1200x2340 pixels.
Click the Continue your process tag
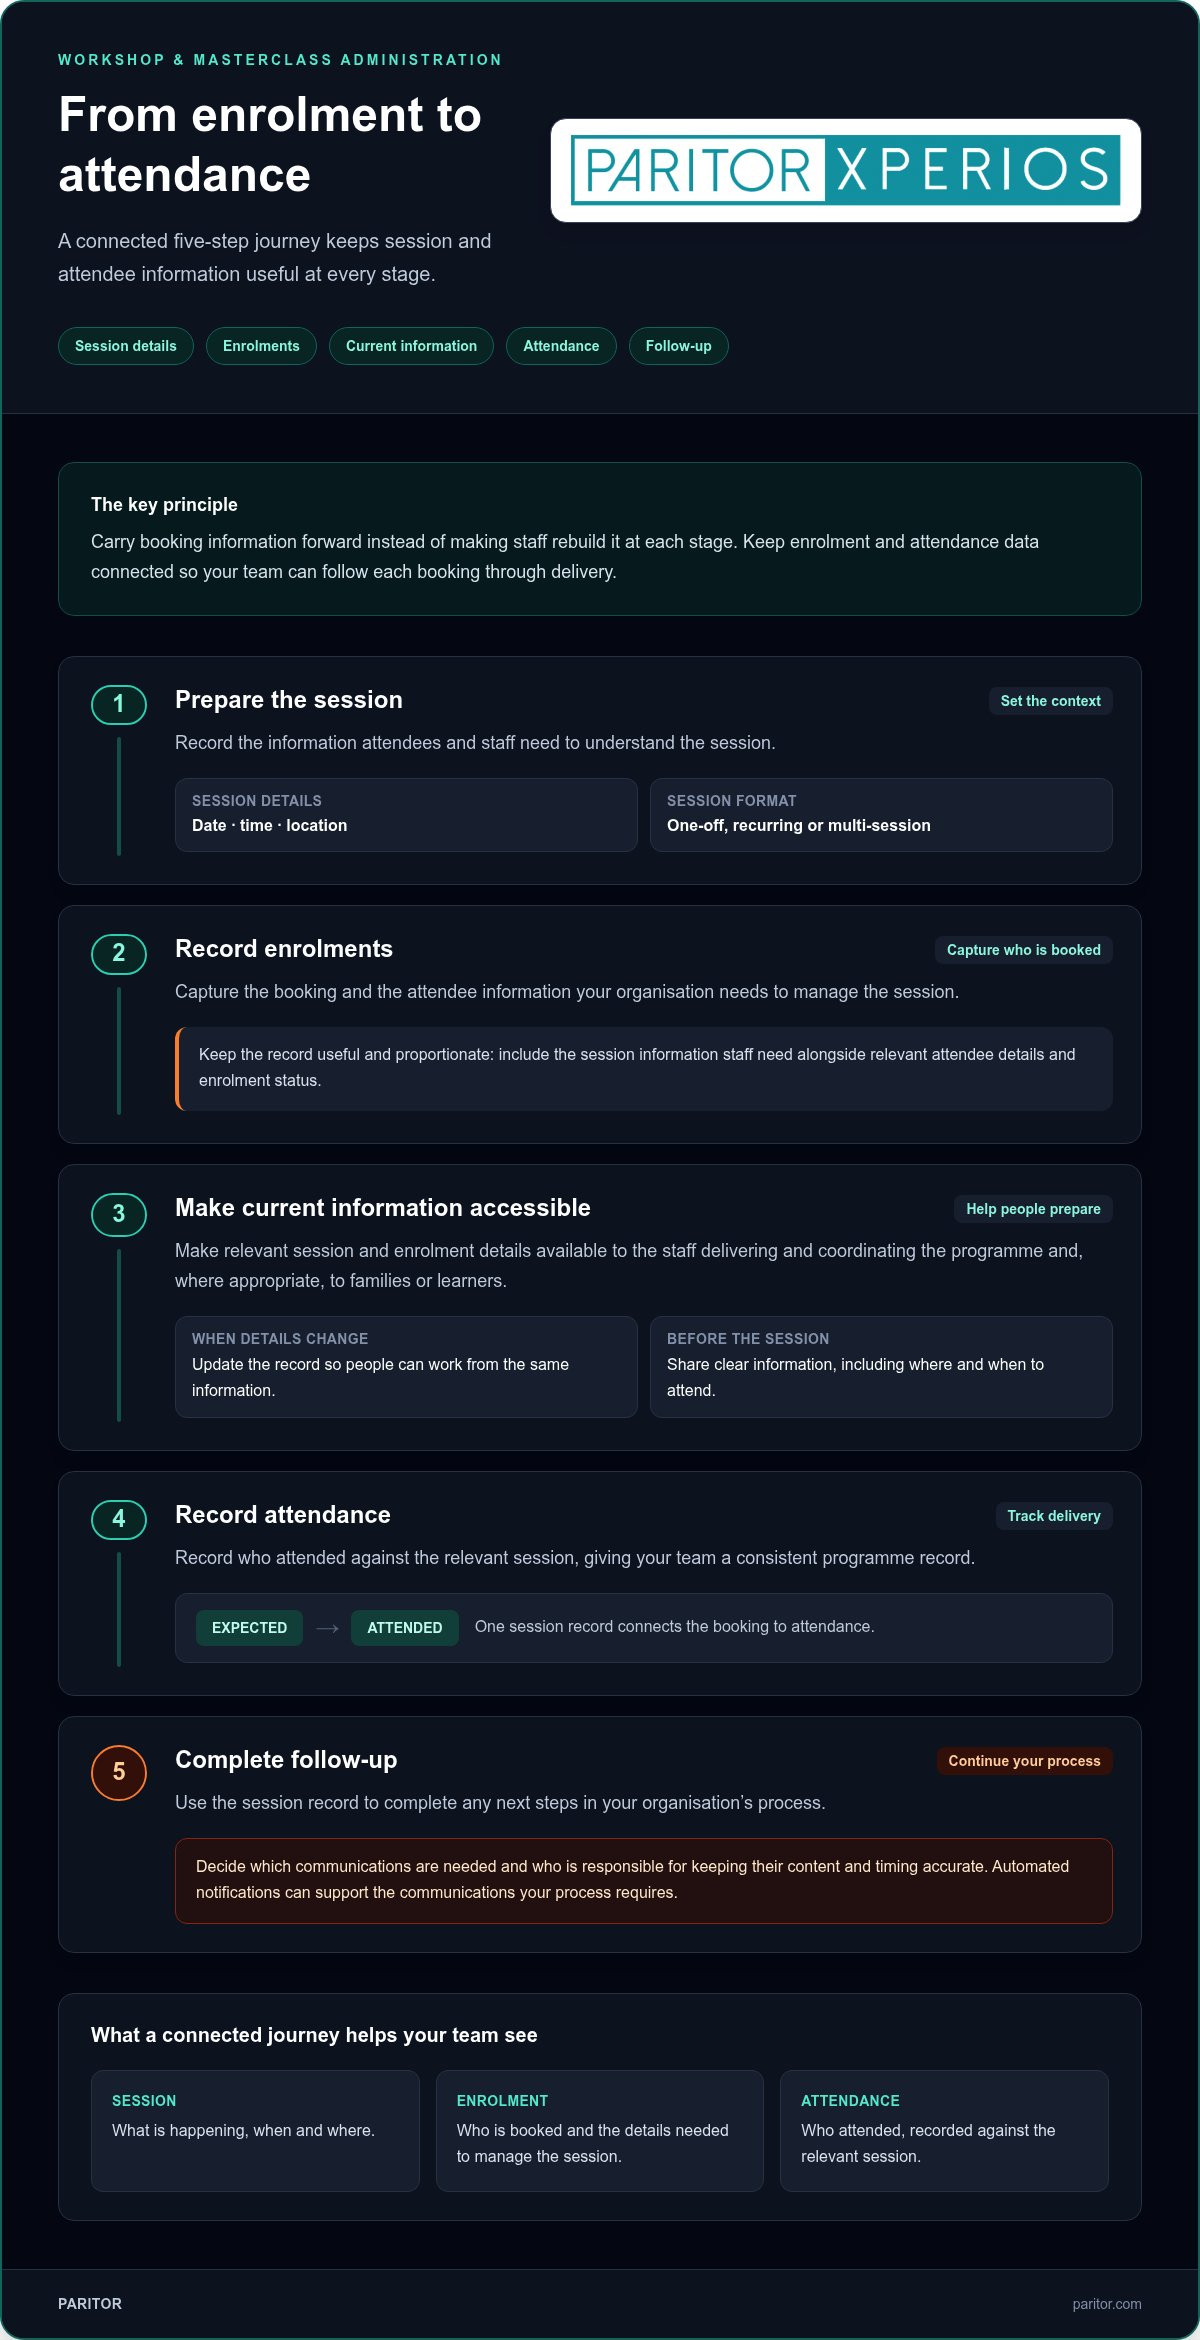(1025, 1761)
